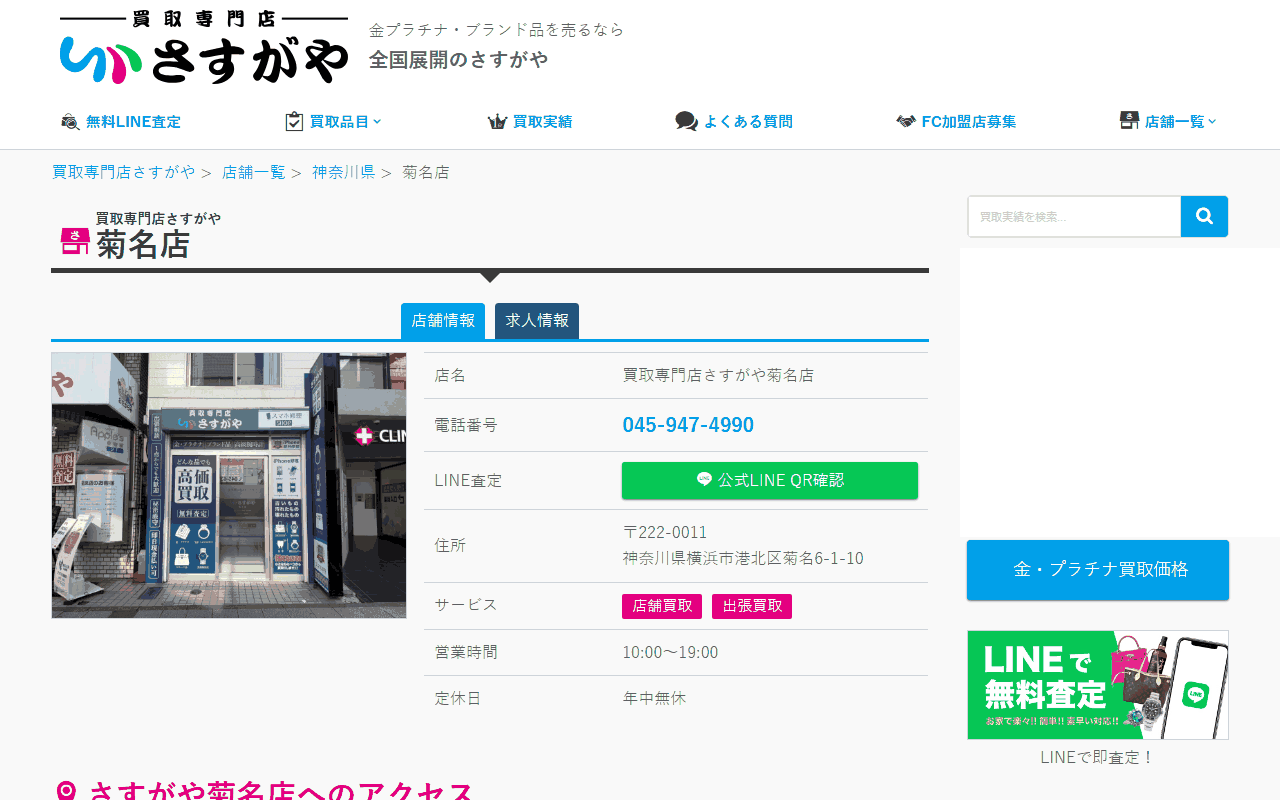Screen dimensions: 1280x800
Task: Click address 神奈川県横浜市港北区菊名6-1-10
Action: coord(743,558)
